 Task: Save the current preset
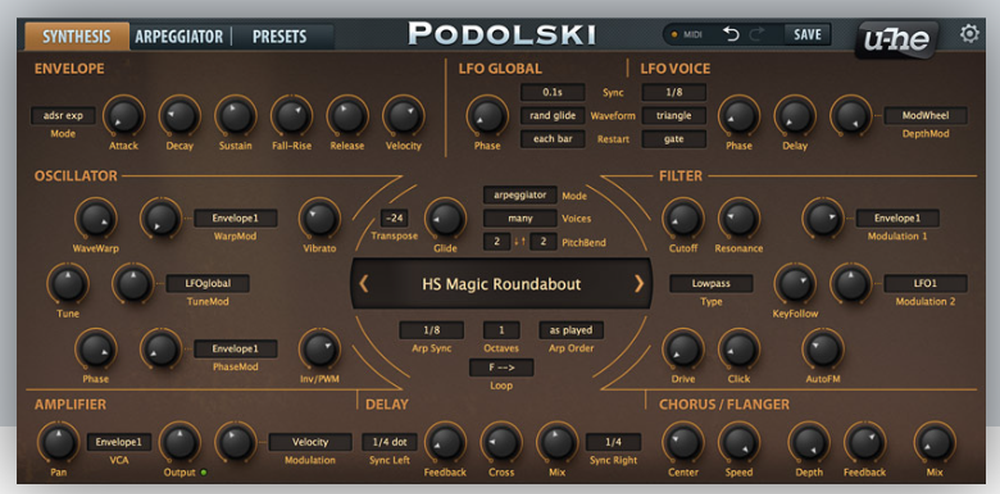tap(807, 34)
